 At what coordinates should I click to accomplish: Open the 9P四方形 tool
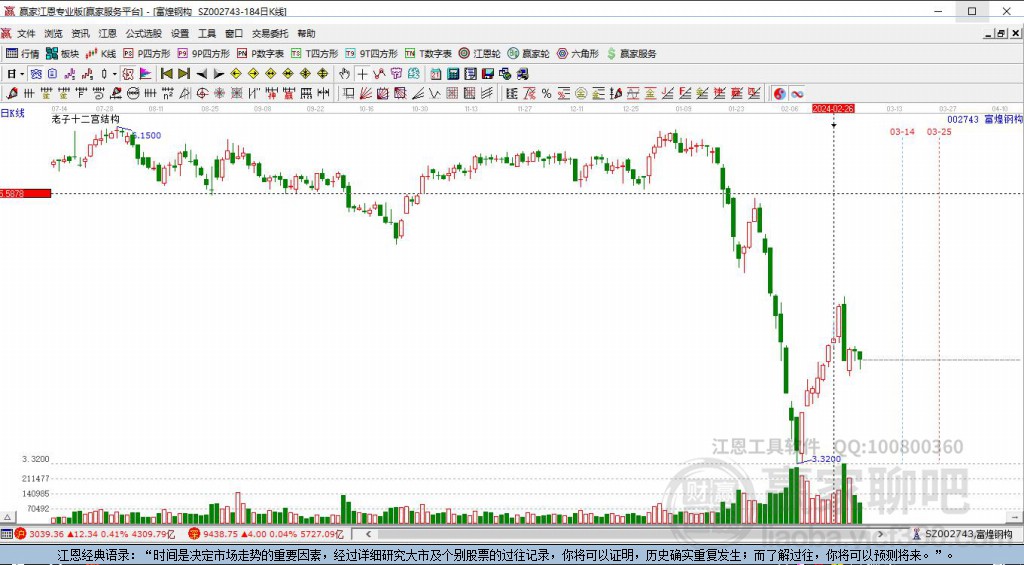tap(204, 54)
